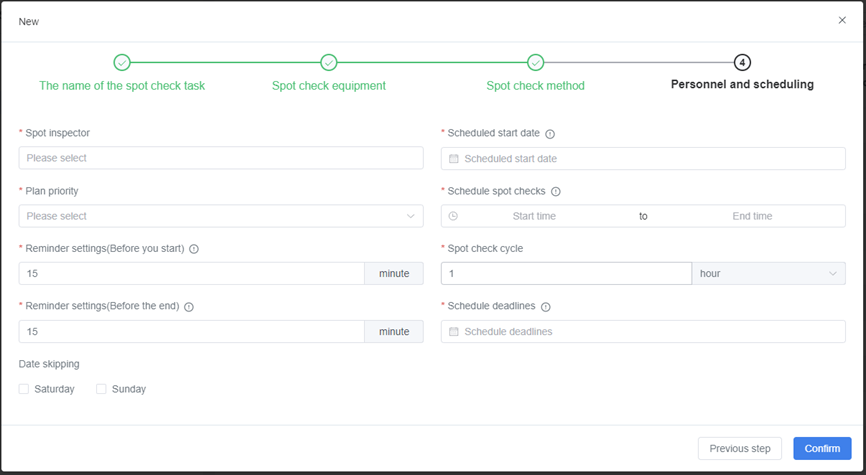Click the Spot check cycle number input
Image resolution: width=866 pixels, height=475 pixels.
tap(565, 274)
